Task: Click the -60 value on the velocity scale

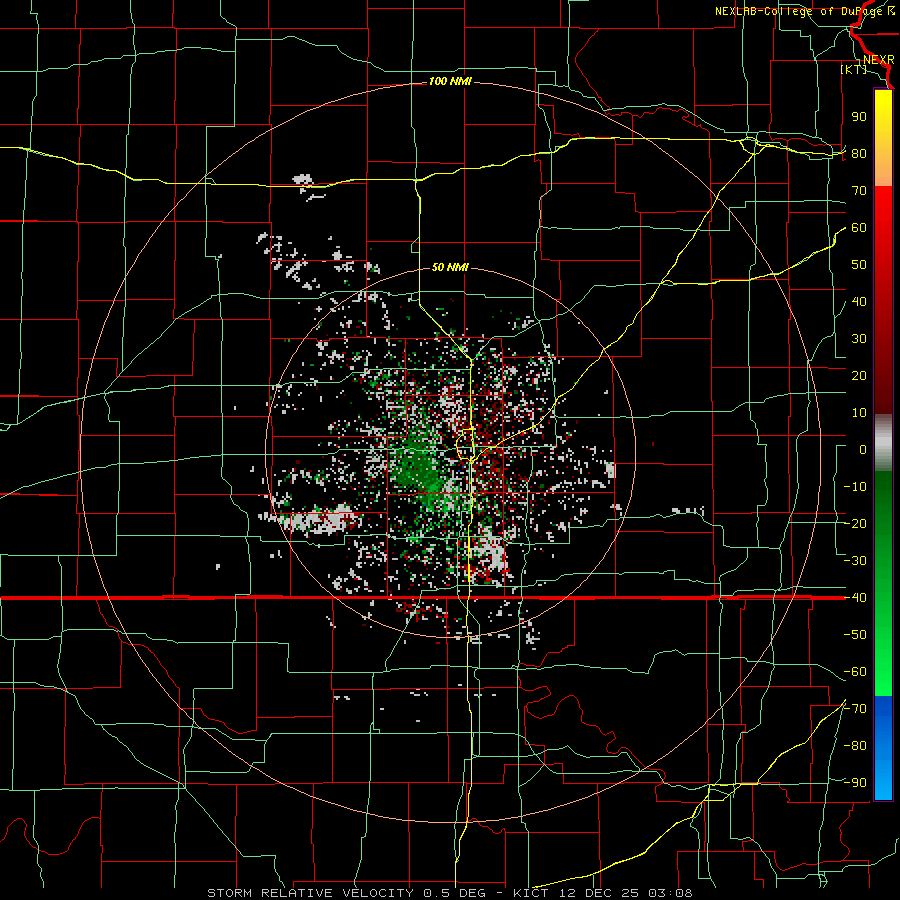Action: click(x=855, y=672)
